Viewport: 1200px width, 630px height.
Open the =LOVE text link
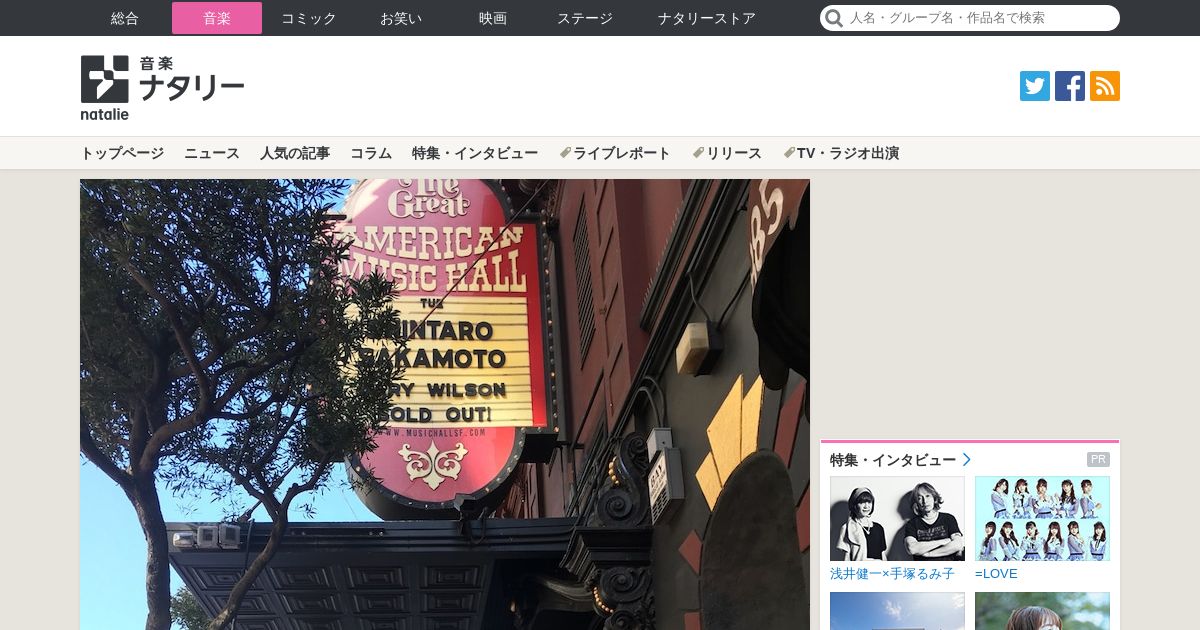click(996, 574)
